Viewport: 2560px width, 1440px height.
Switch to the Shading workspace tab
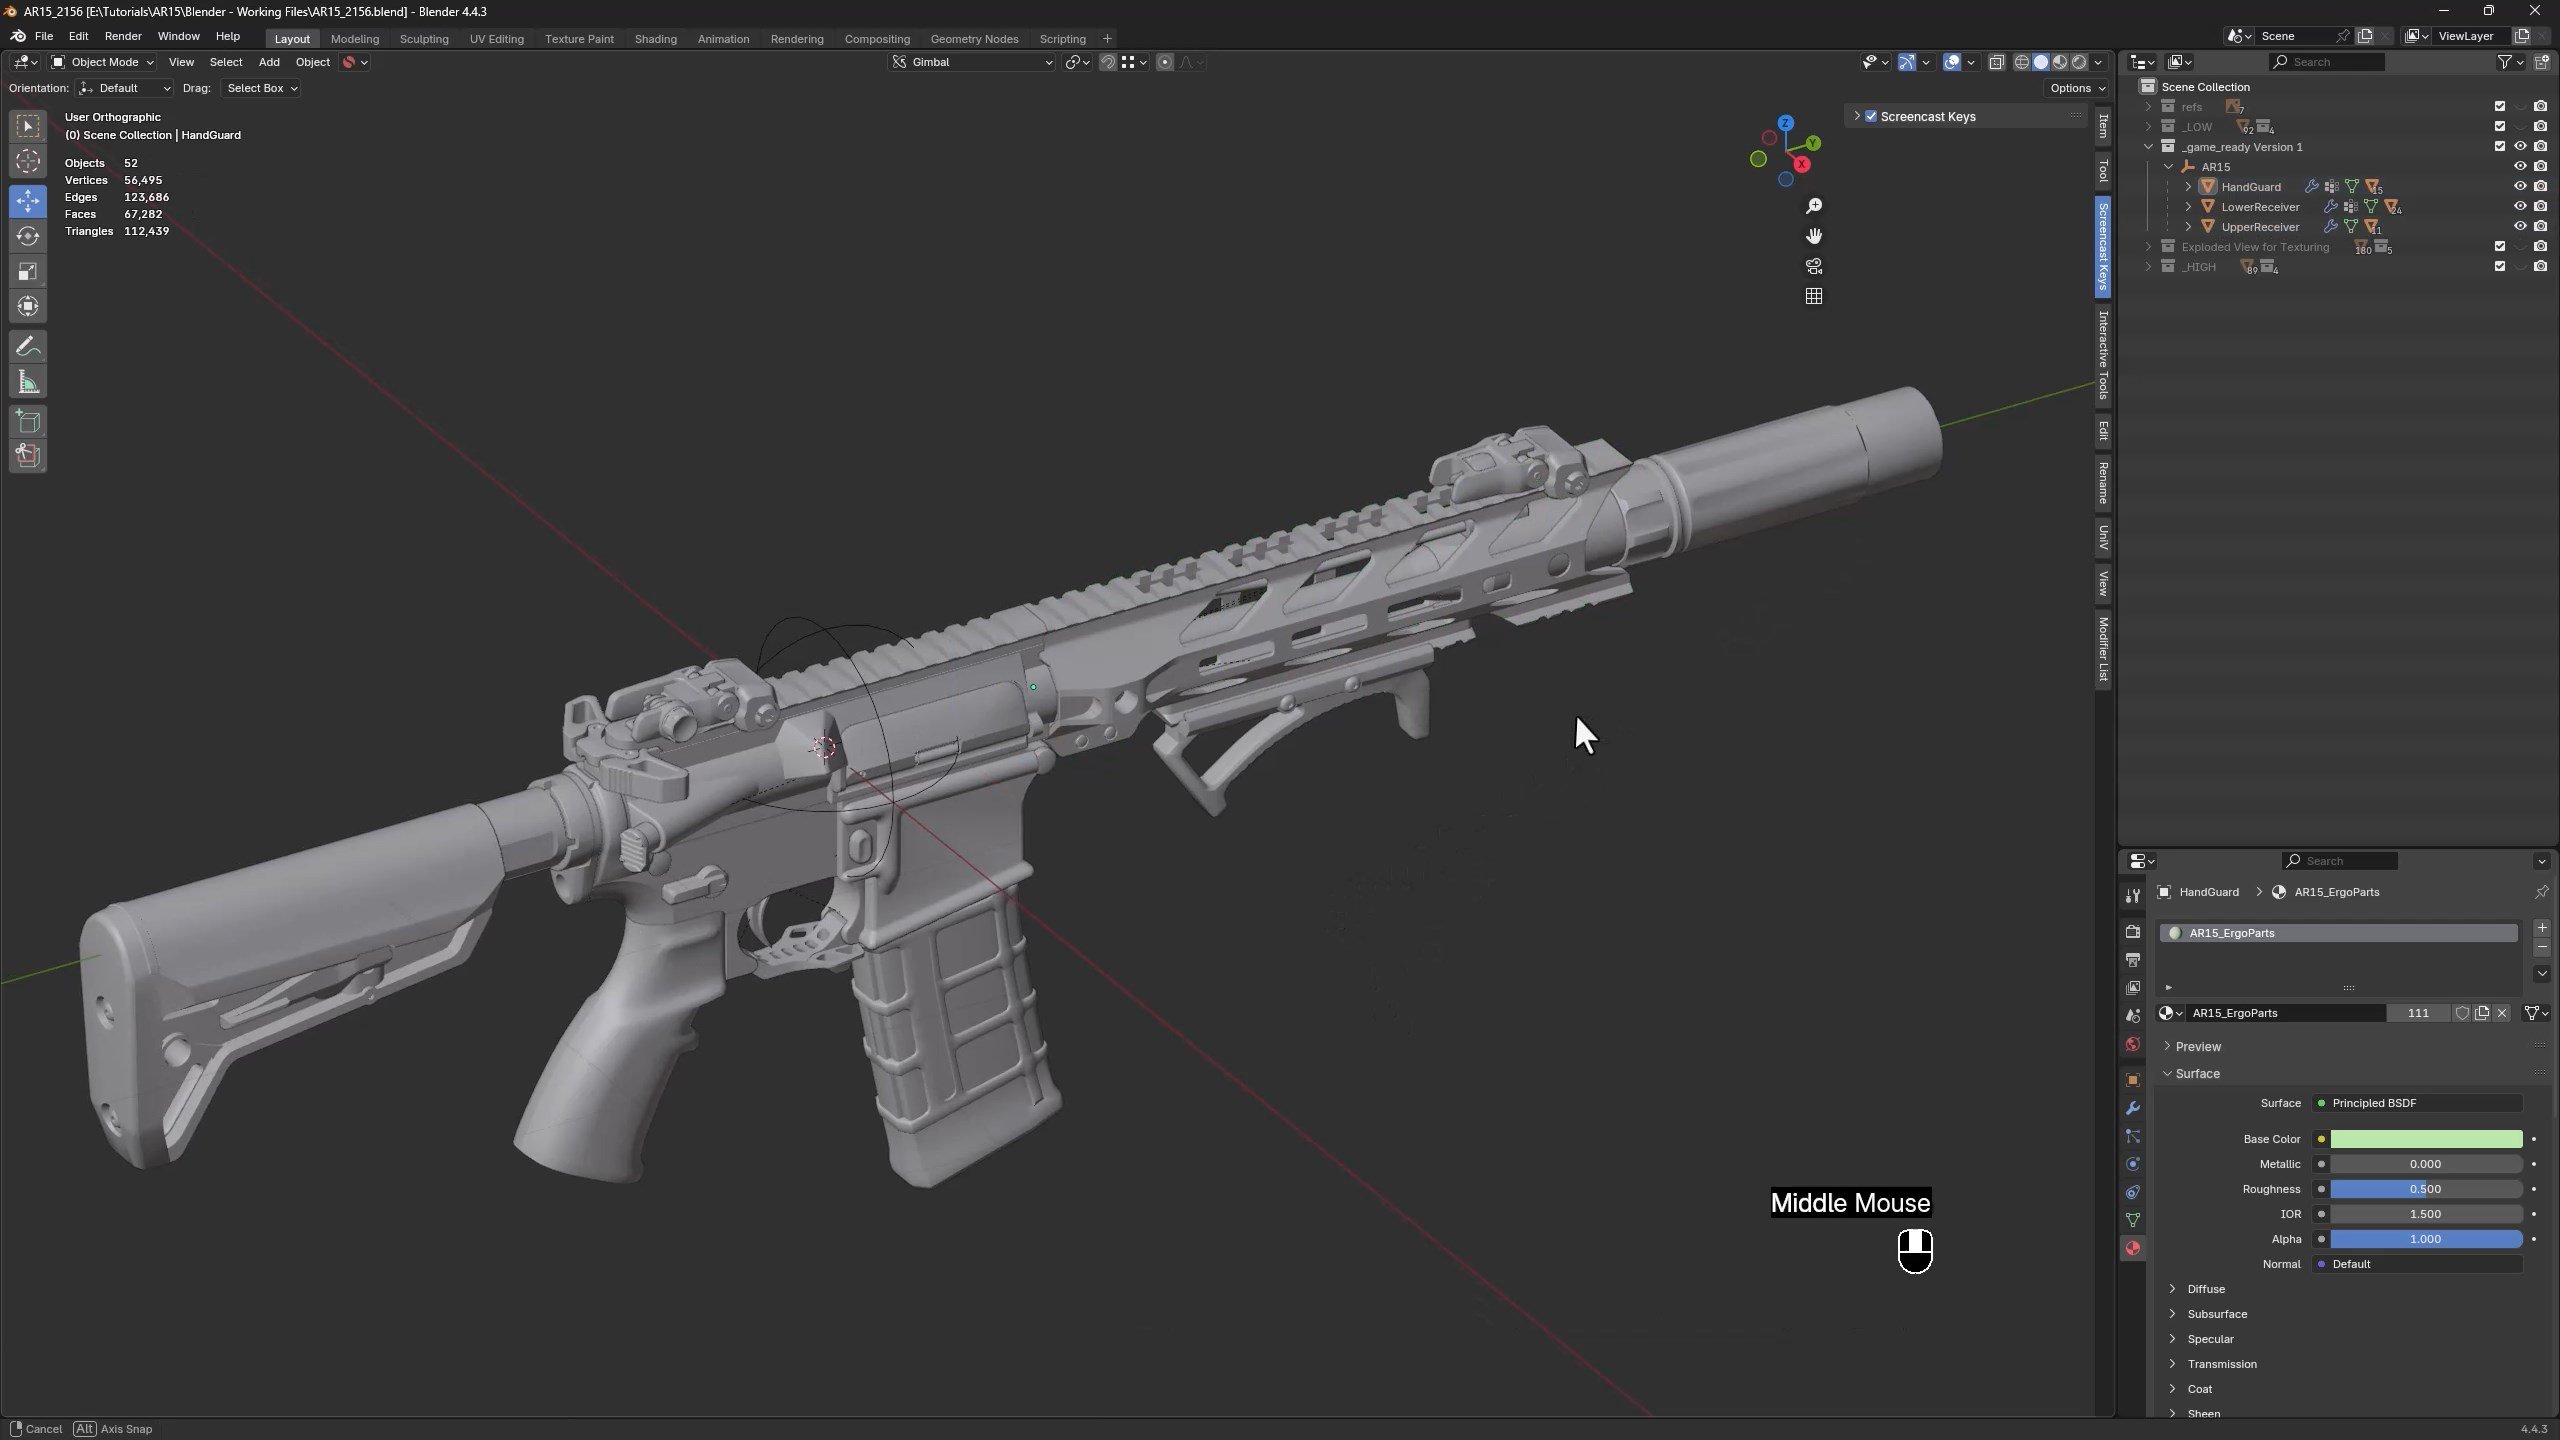tap(656, 39)
